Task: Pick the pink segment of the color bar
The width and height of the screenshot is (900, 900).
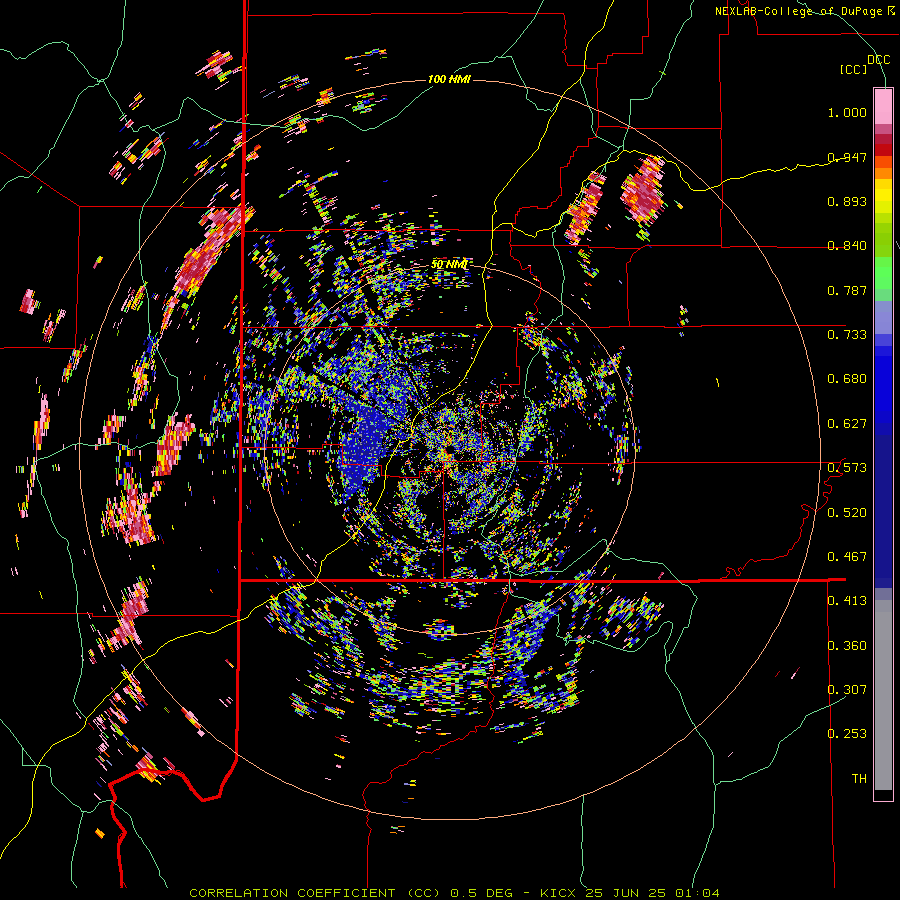Action: click(x=883, y=106)
